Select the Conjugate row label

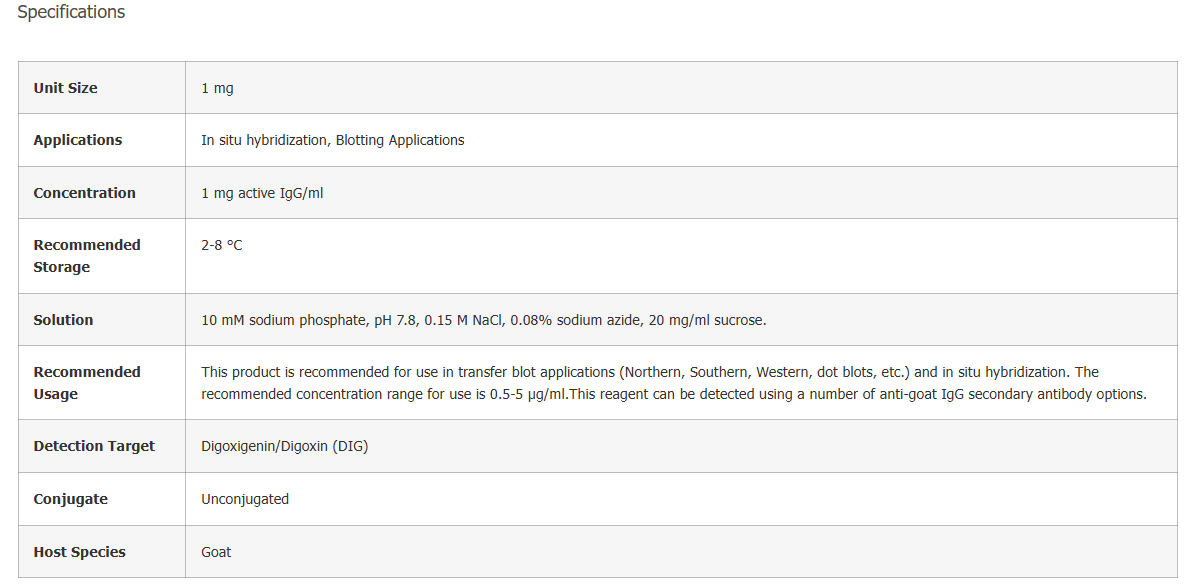tap(71, 499)
